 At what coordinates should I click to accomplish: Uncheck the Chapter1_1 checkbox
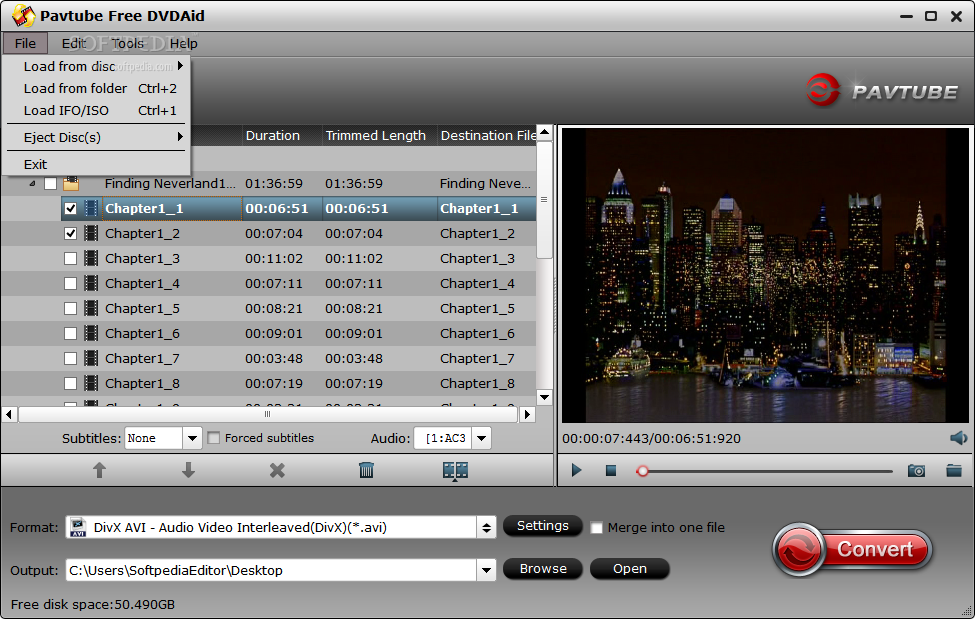pos(71,208)
